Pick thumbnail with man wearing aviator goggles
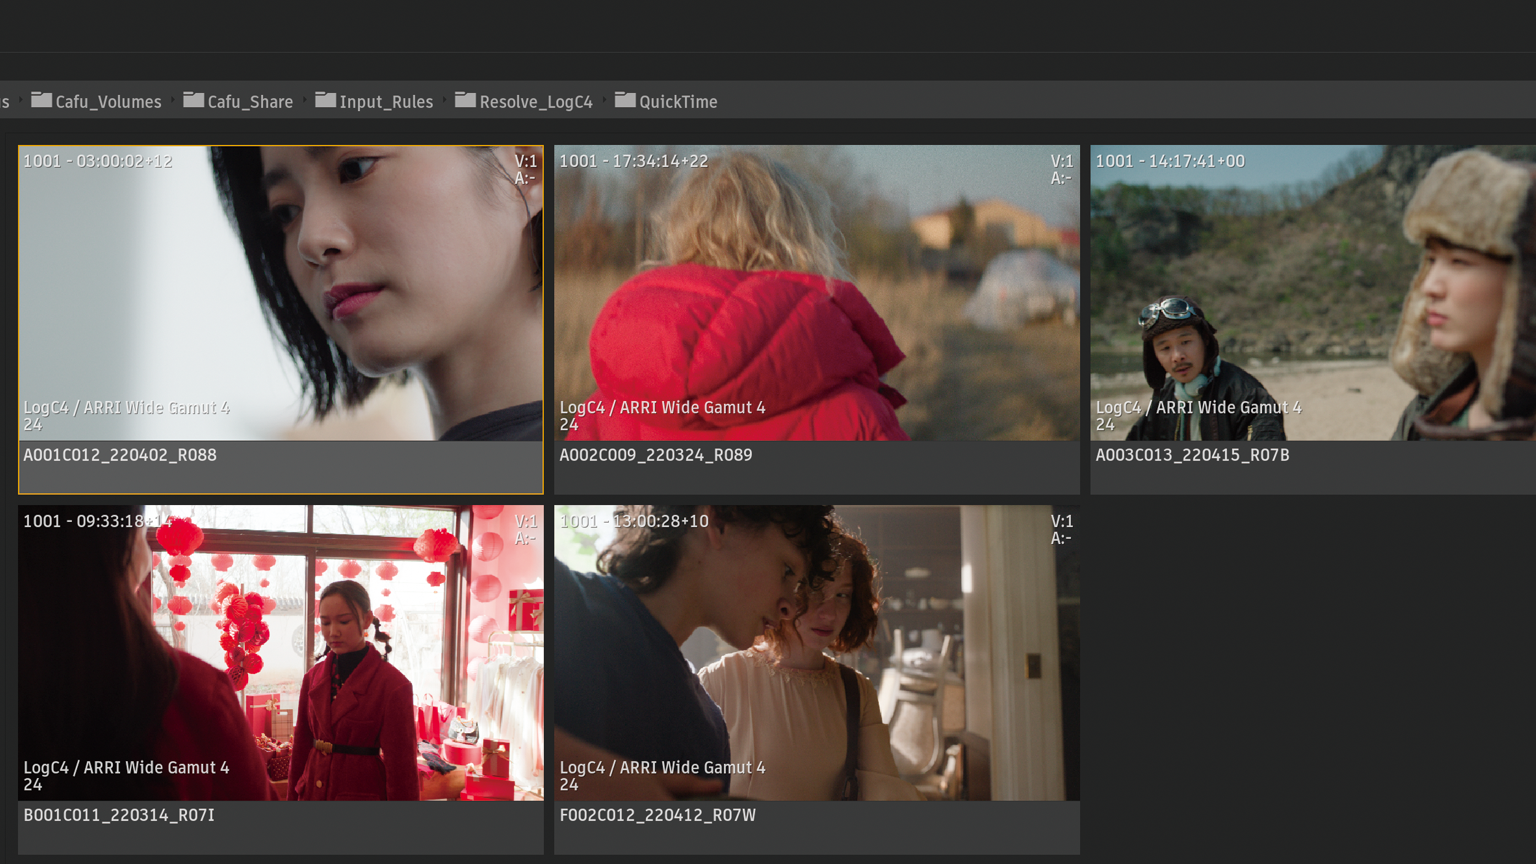This screenshot has width=1536, height=864. click(x=1312, y=293)
